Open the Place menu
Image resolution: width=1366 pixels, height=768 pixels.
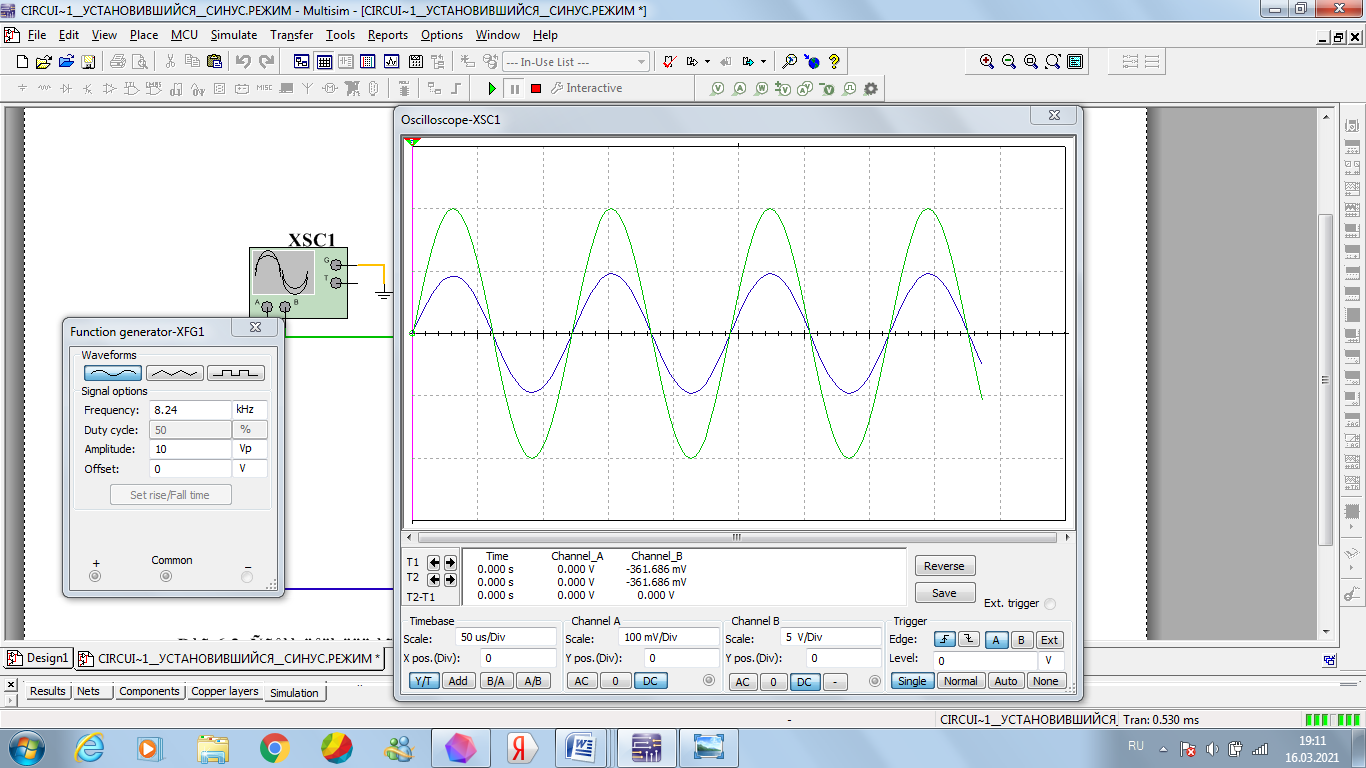144,34
